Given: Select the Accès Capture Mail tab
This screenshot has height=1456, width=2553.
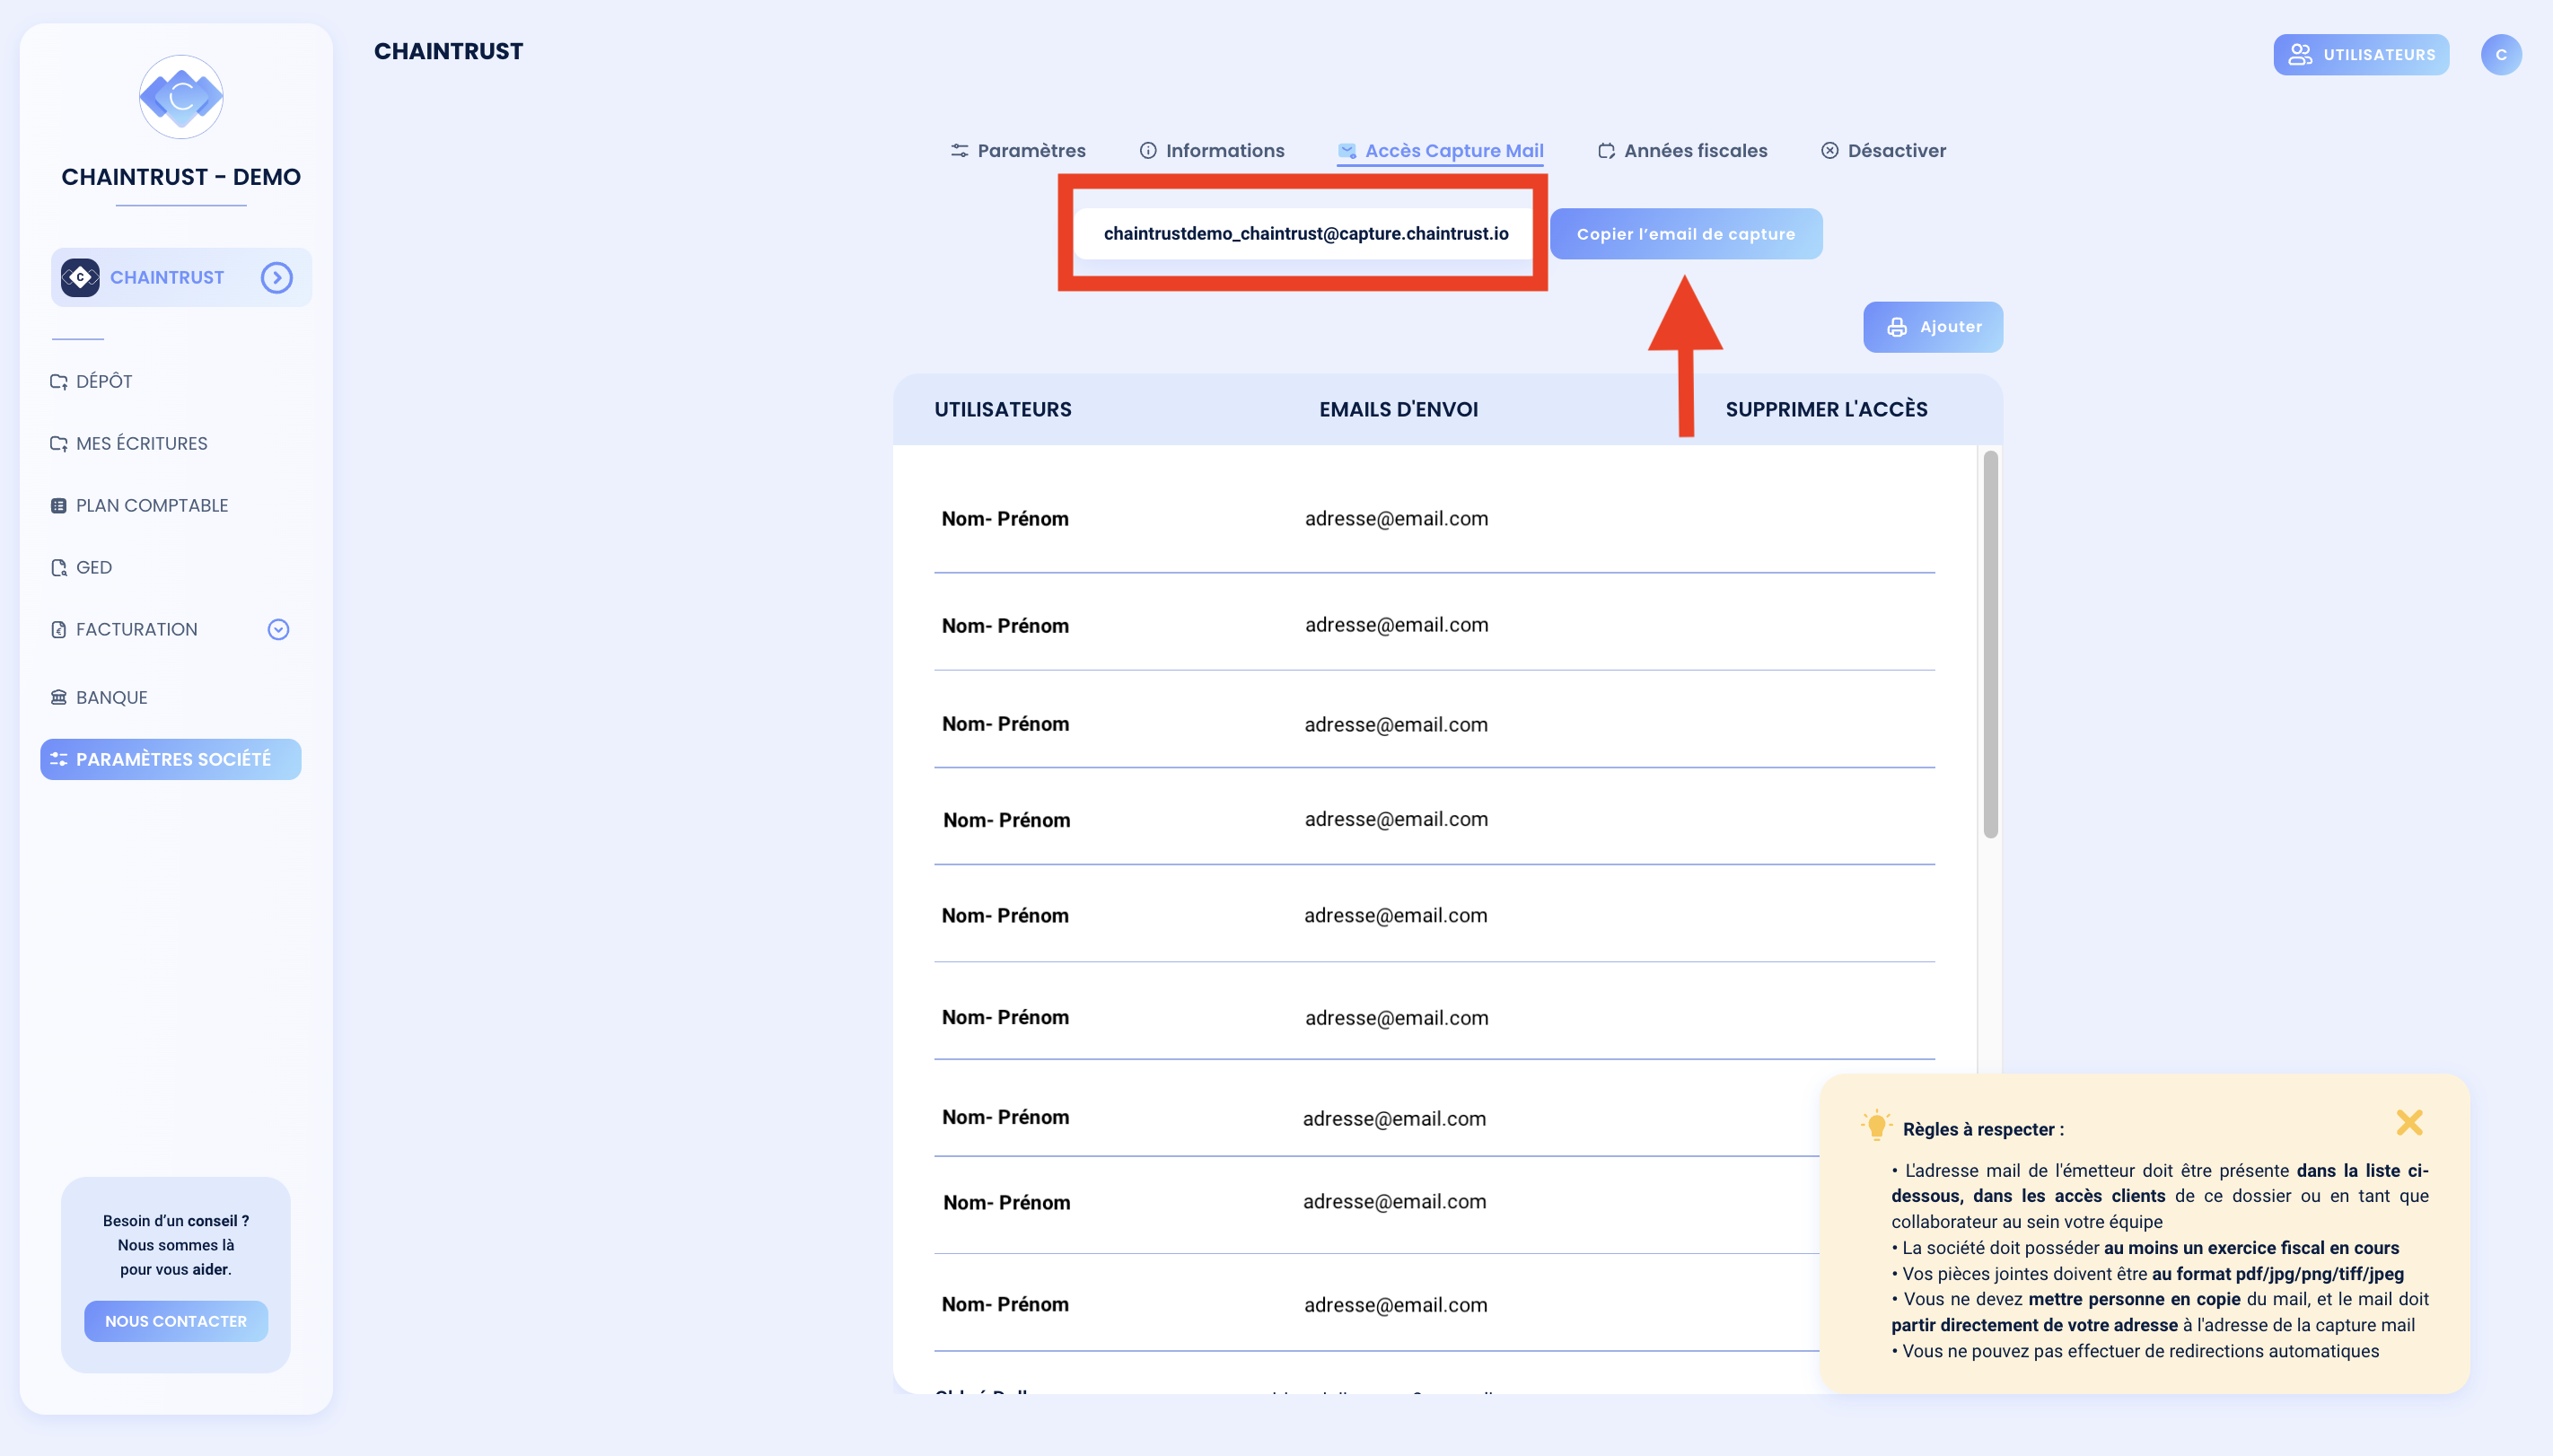Looking at the screenshot, I should point(1441,151).
